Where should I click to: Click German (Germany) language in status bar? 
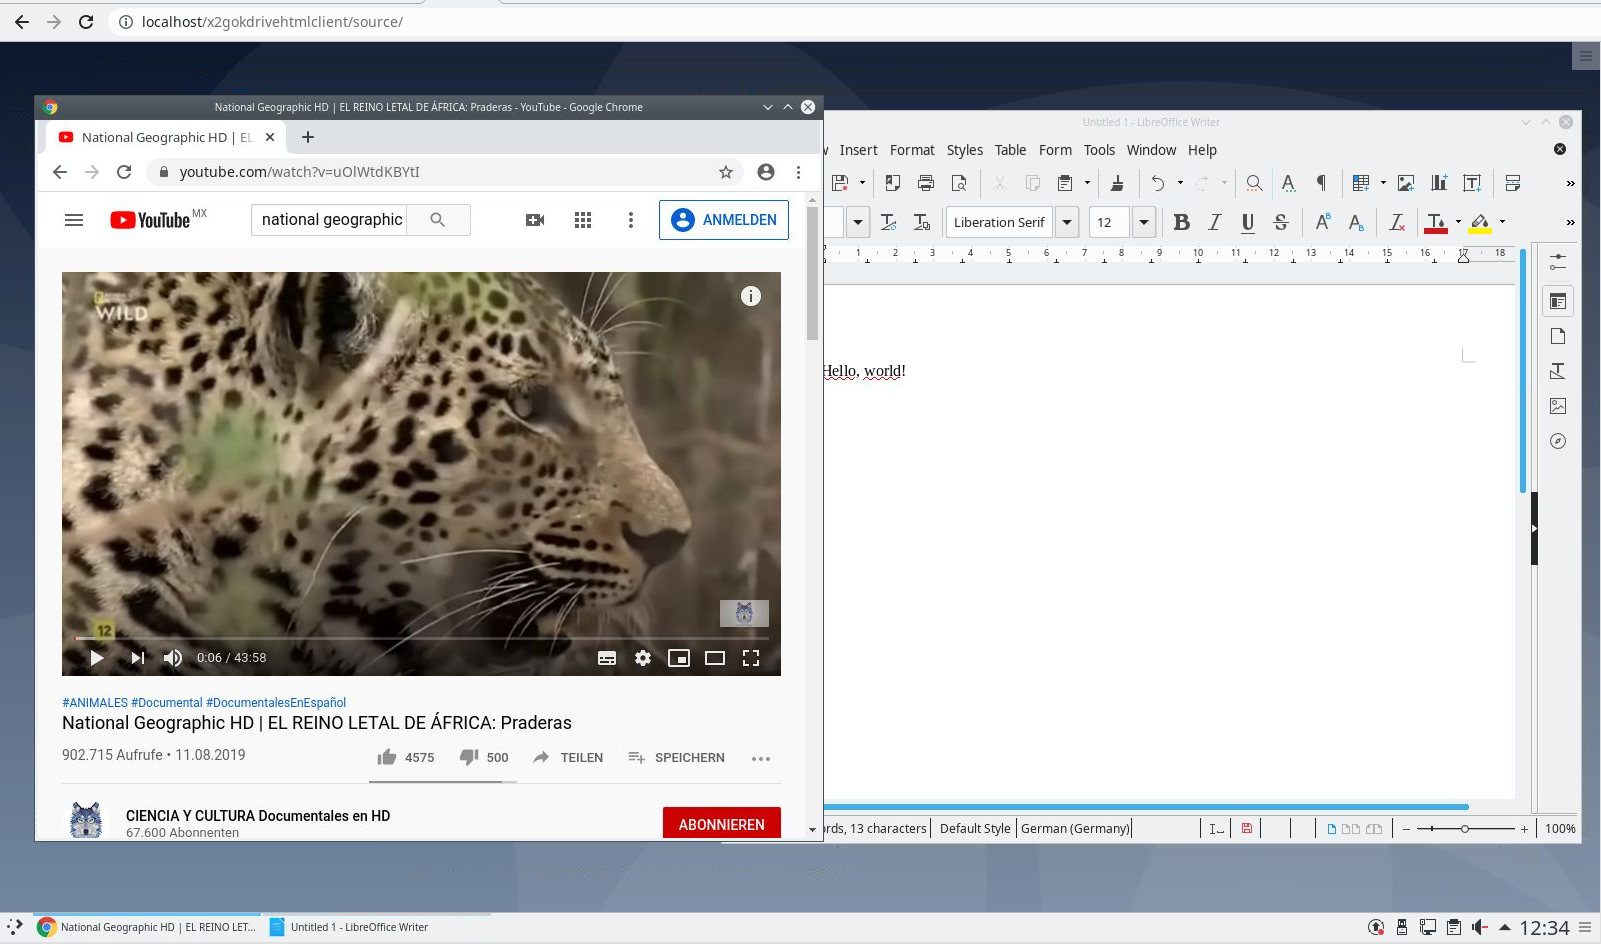(1075, 828)
